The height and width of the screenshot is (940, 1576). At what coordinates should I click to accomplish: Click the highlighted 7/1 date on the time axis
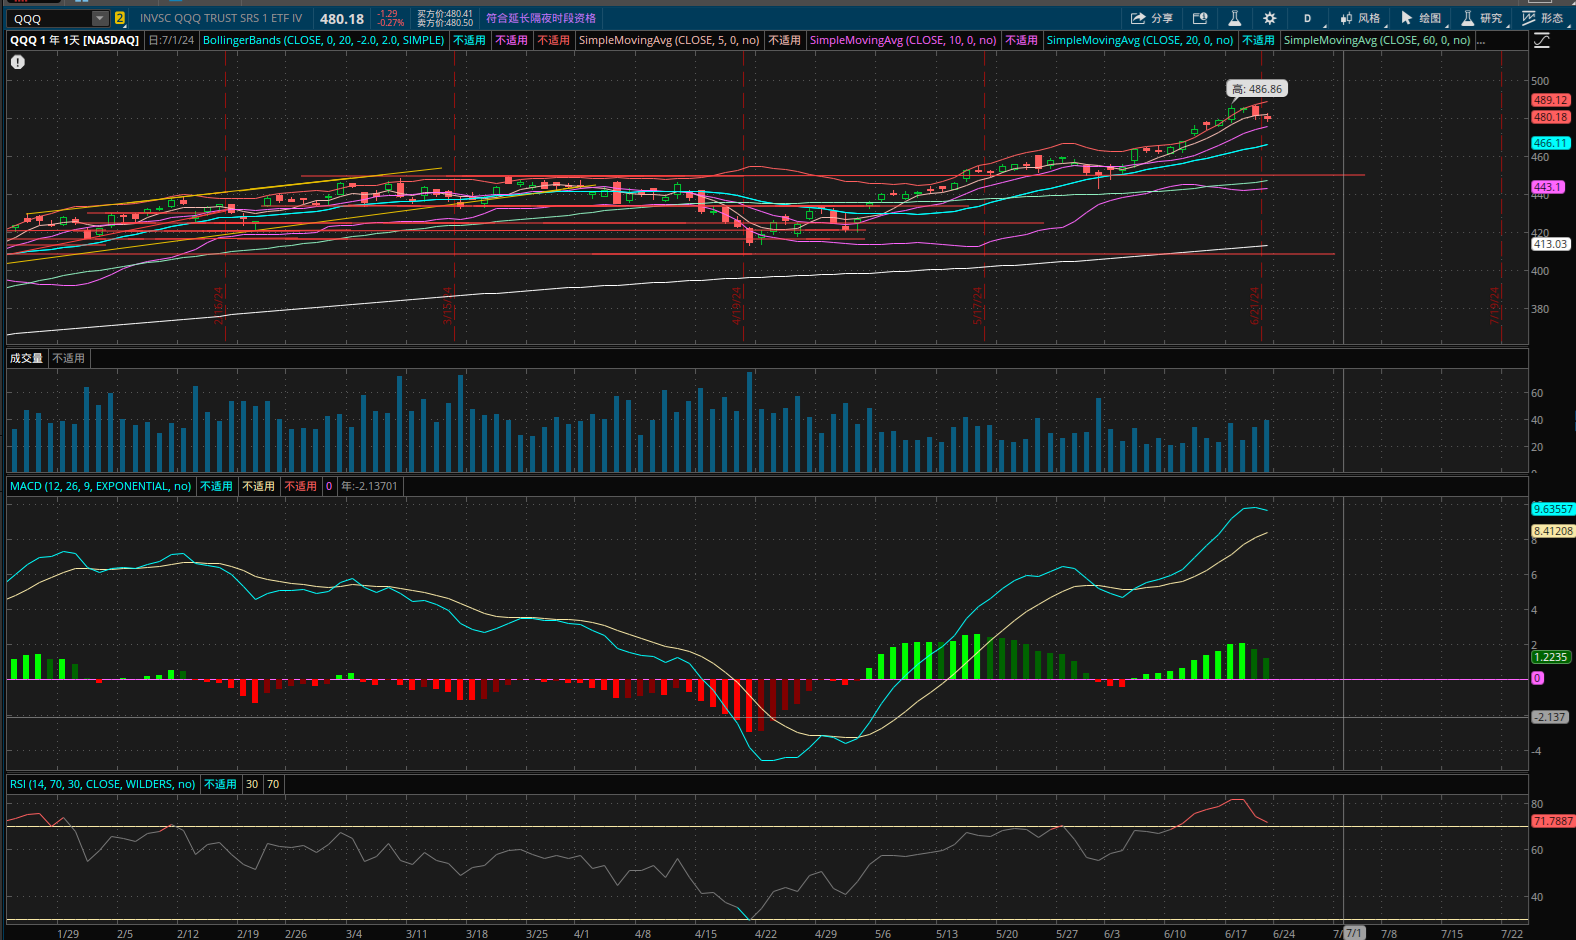click(1353, 933)
